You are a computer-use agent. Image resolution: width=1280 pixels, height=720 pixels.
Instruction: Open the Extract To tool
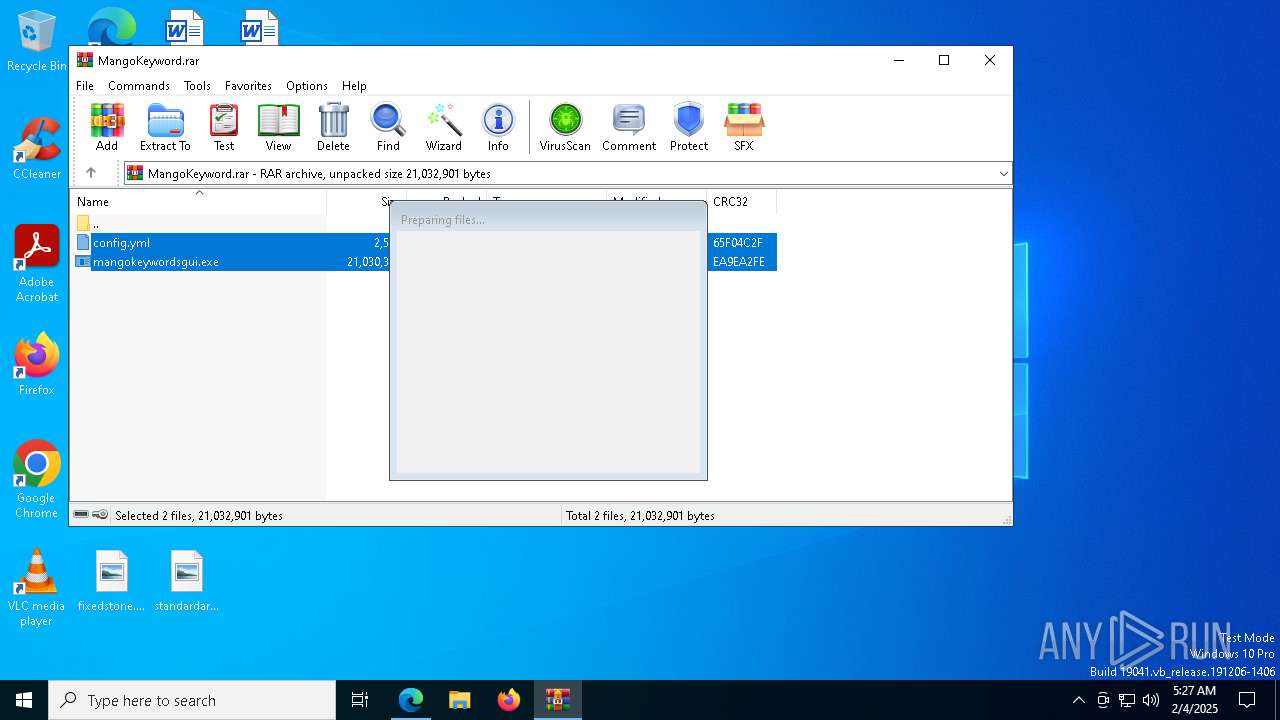coord(165,127)
